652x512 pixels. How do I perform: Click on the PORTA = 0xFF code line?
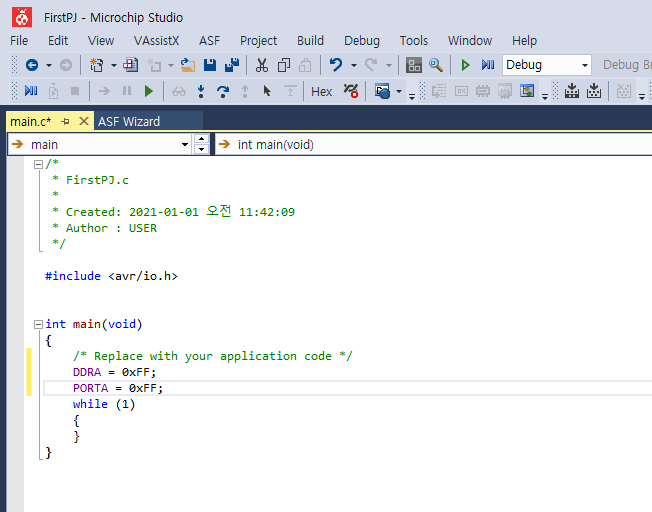pyautogui.click(x=117, y=388)
